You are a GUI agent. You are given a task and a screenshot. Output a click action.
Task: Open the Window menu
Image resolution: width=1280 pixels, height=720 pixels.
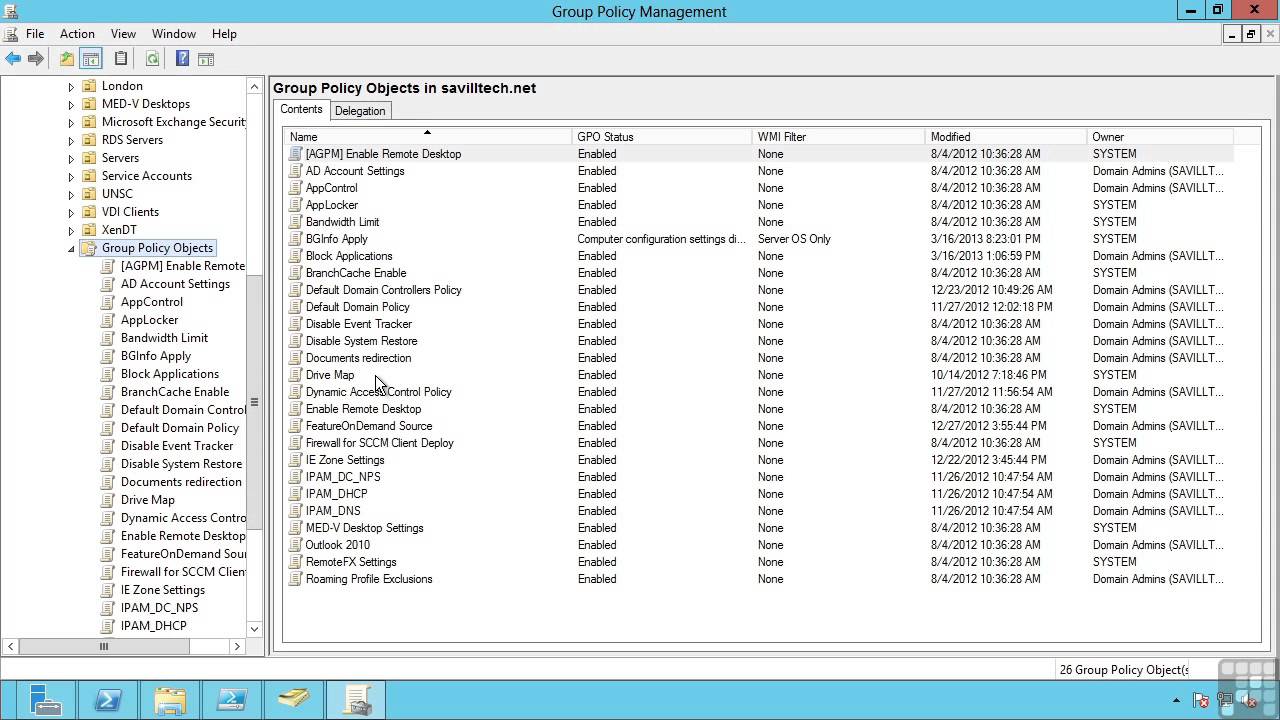coord(174,34)
